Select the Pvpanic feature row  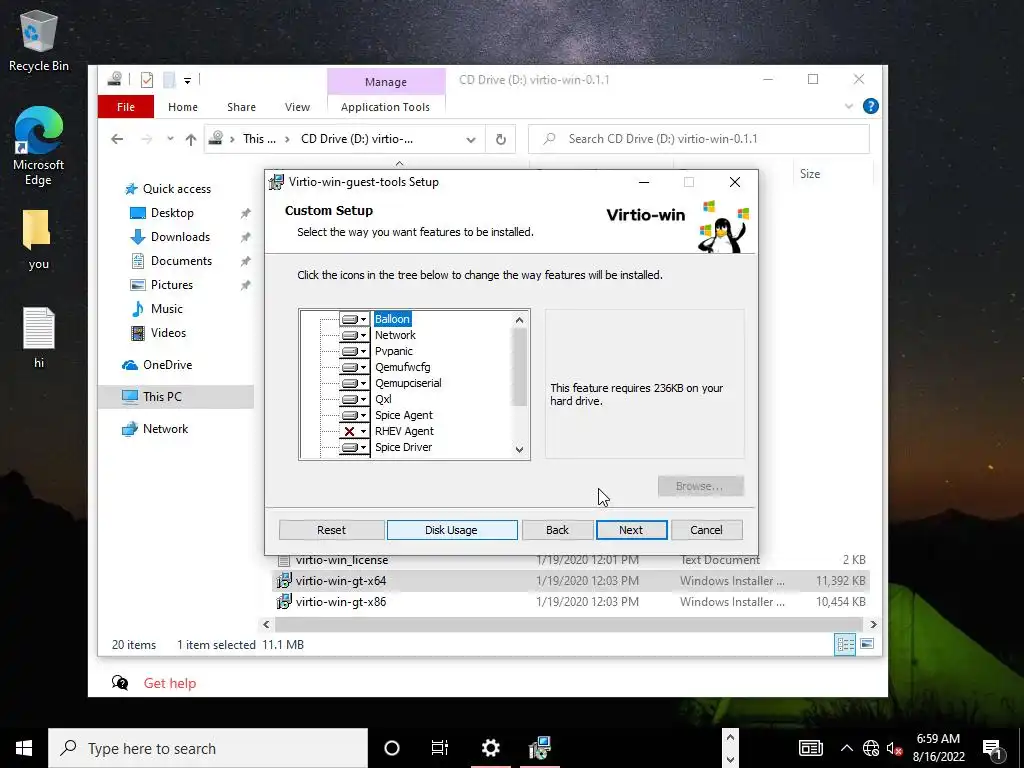[393, 351]
